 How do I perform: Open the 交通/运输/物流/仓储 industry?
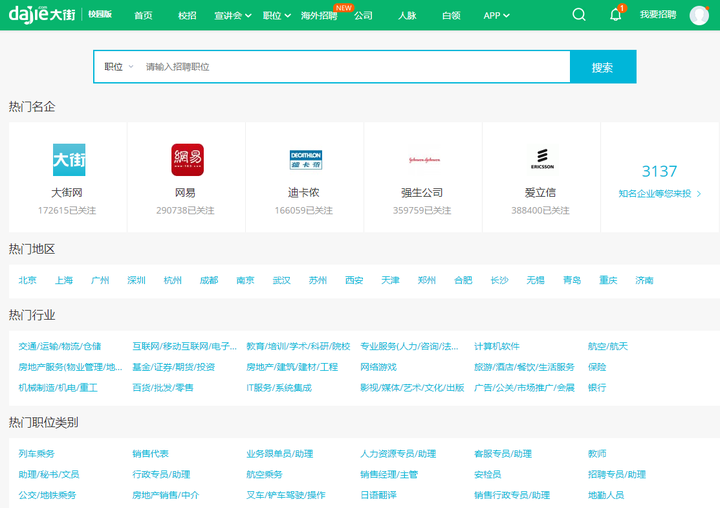pos(60,346)
